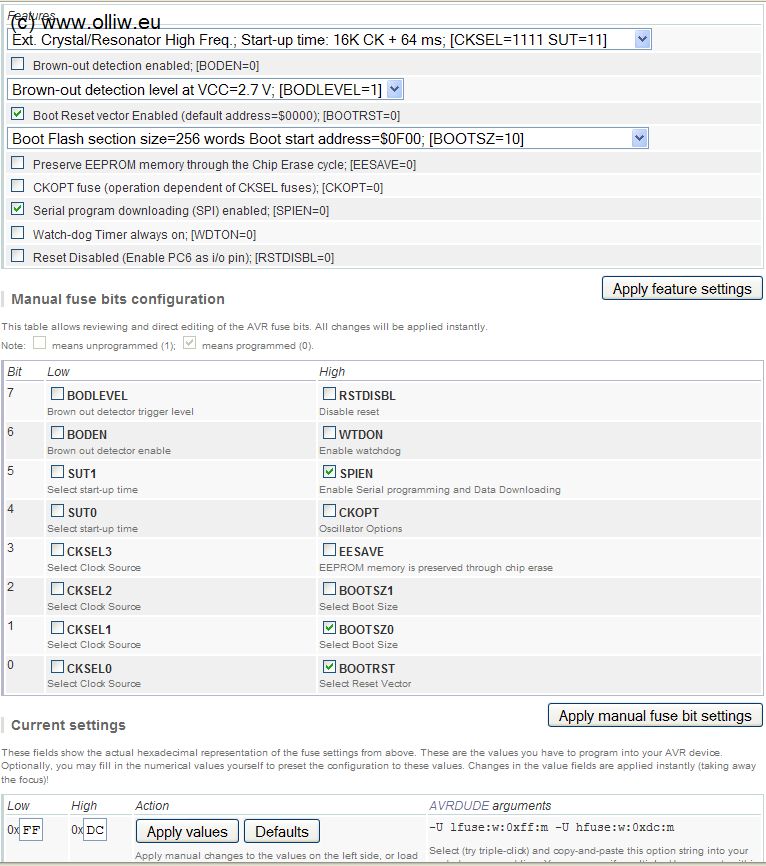
Task: Click Apply manual fuse bit settings
Action: click(655, 716)
